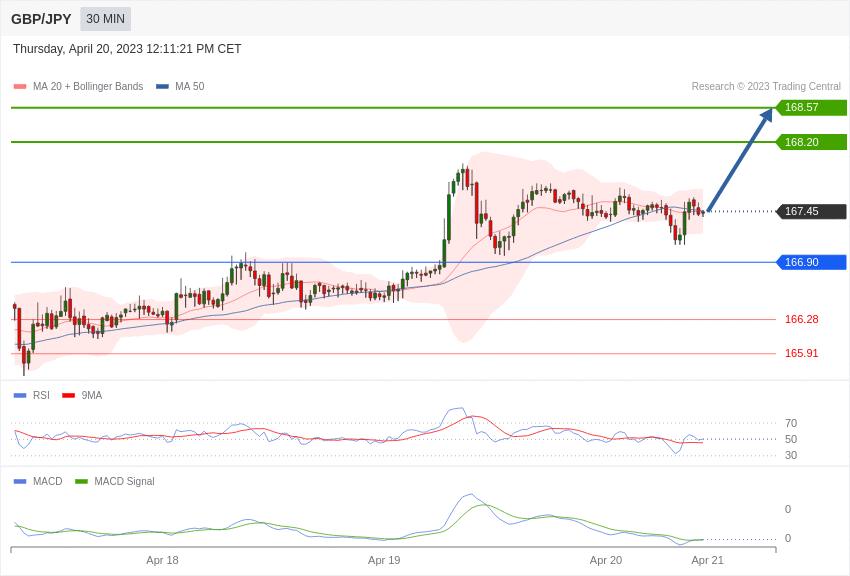Click the 168.57 resistance price tag
The height and width of the screenshot is (576, 850).
[x=812, y=107]
